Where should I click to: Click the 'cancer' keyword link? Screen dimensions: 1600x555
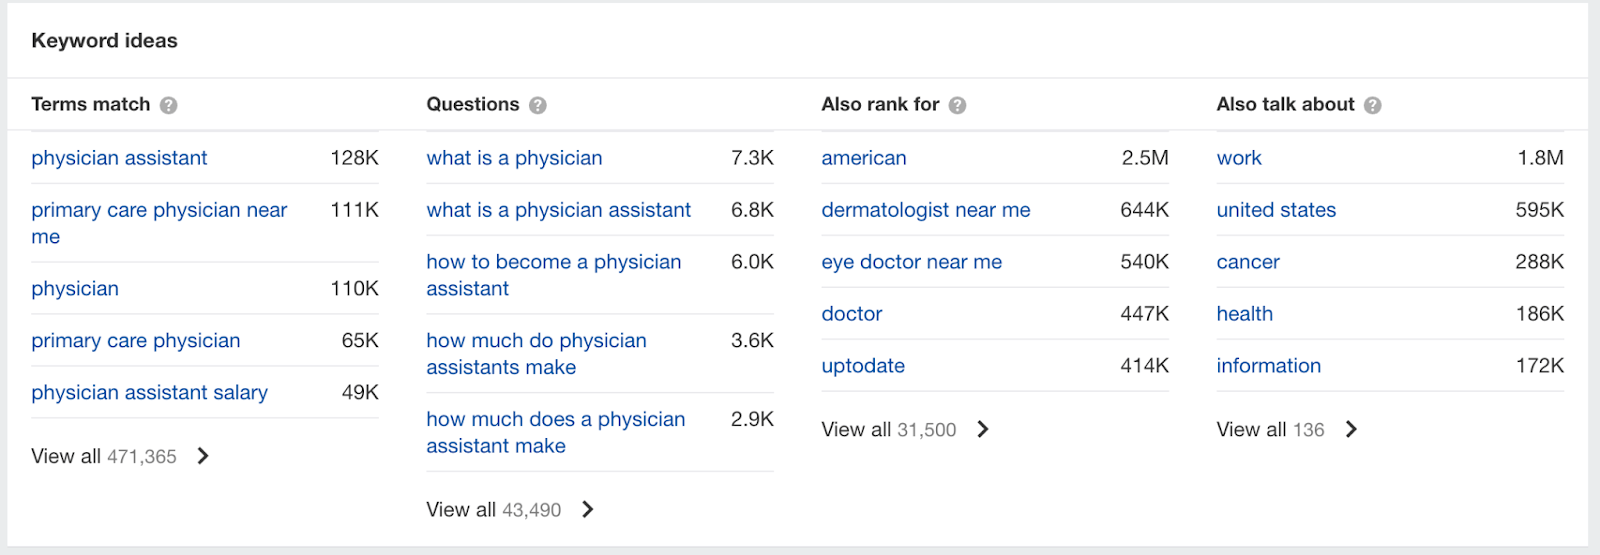[x=1248, y=262]
